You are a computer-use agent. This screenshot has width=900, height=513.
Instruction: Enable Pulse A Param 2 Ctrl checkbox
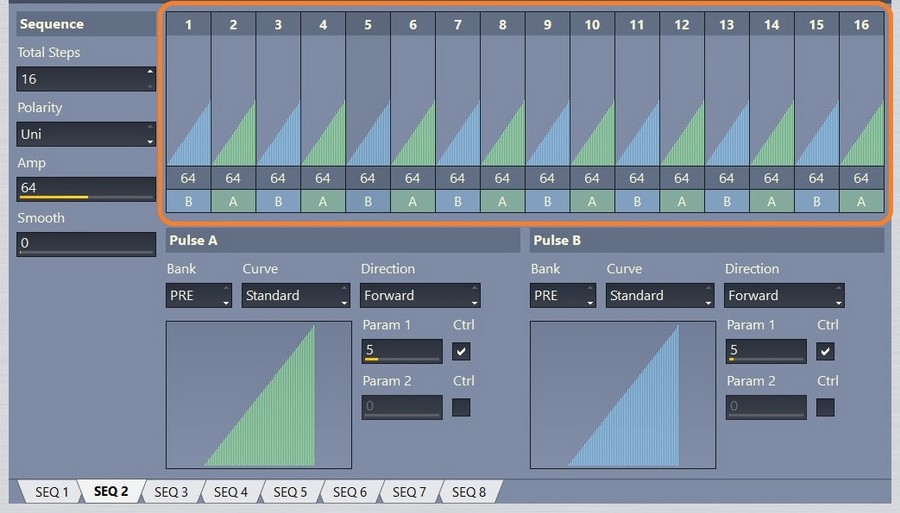[461, 407]
